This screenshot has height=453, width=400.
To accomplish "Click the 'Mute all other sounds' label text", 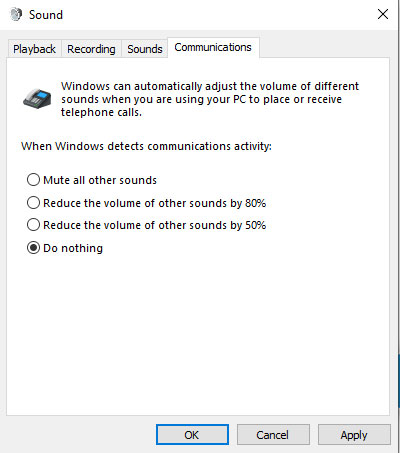I will point(100,180).
